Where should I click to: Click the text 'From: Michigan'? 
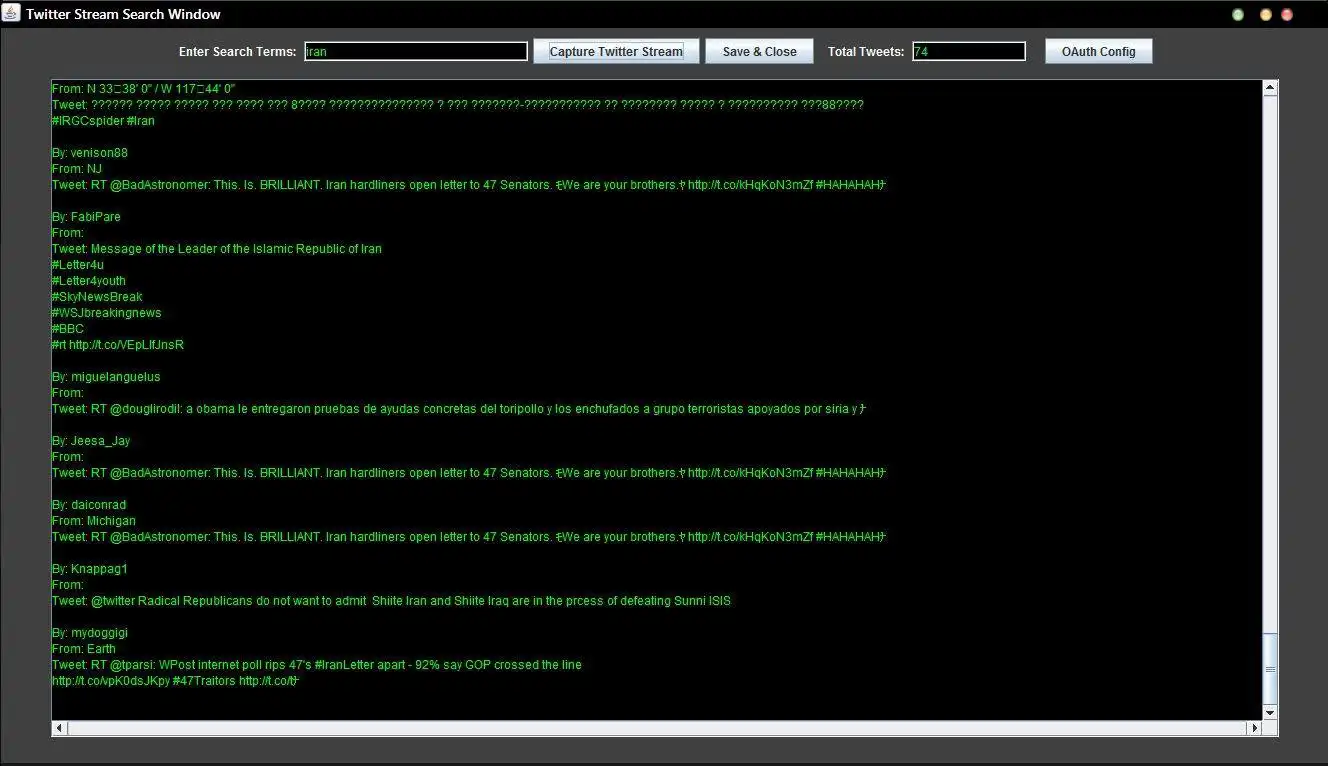point(94,521)
